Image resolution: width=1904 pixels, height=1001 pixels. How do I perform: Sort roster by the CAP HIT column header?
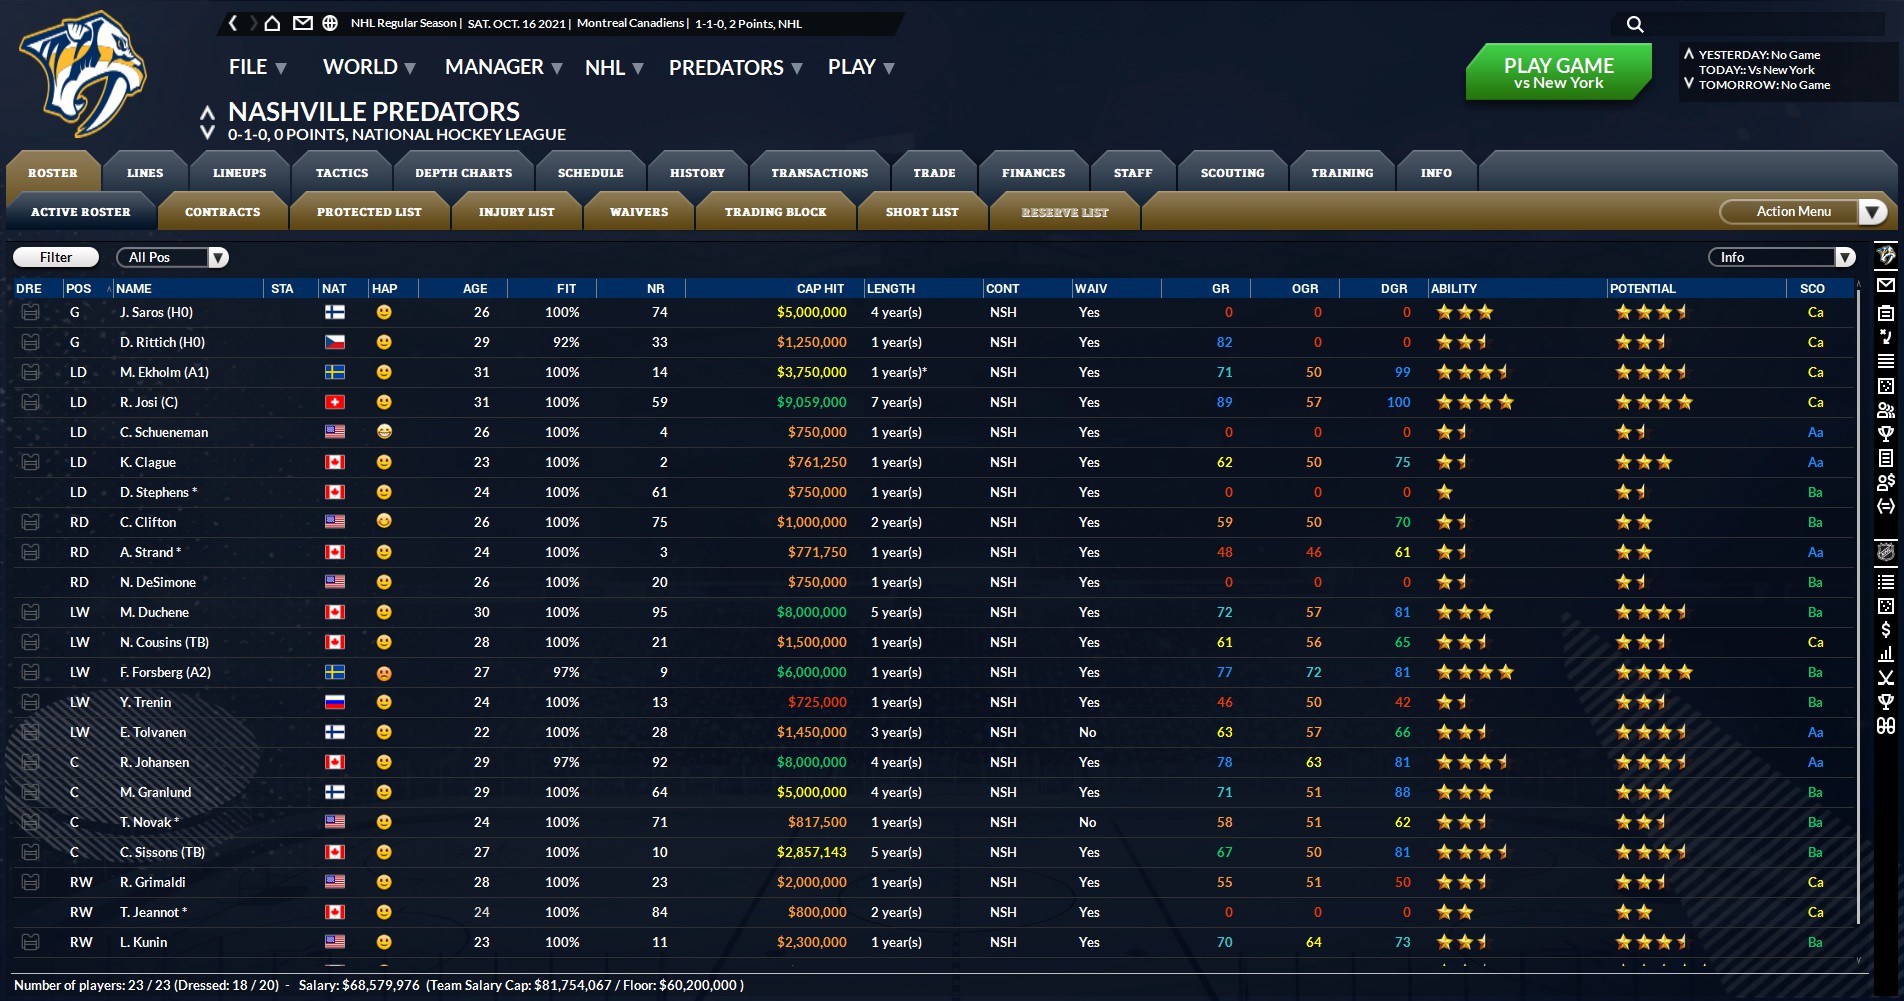819,289
